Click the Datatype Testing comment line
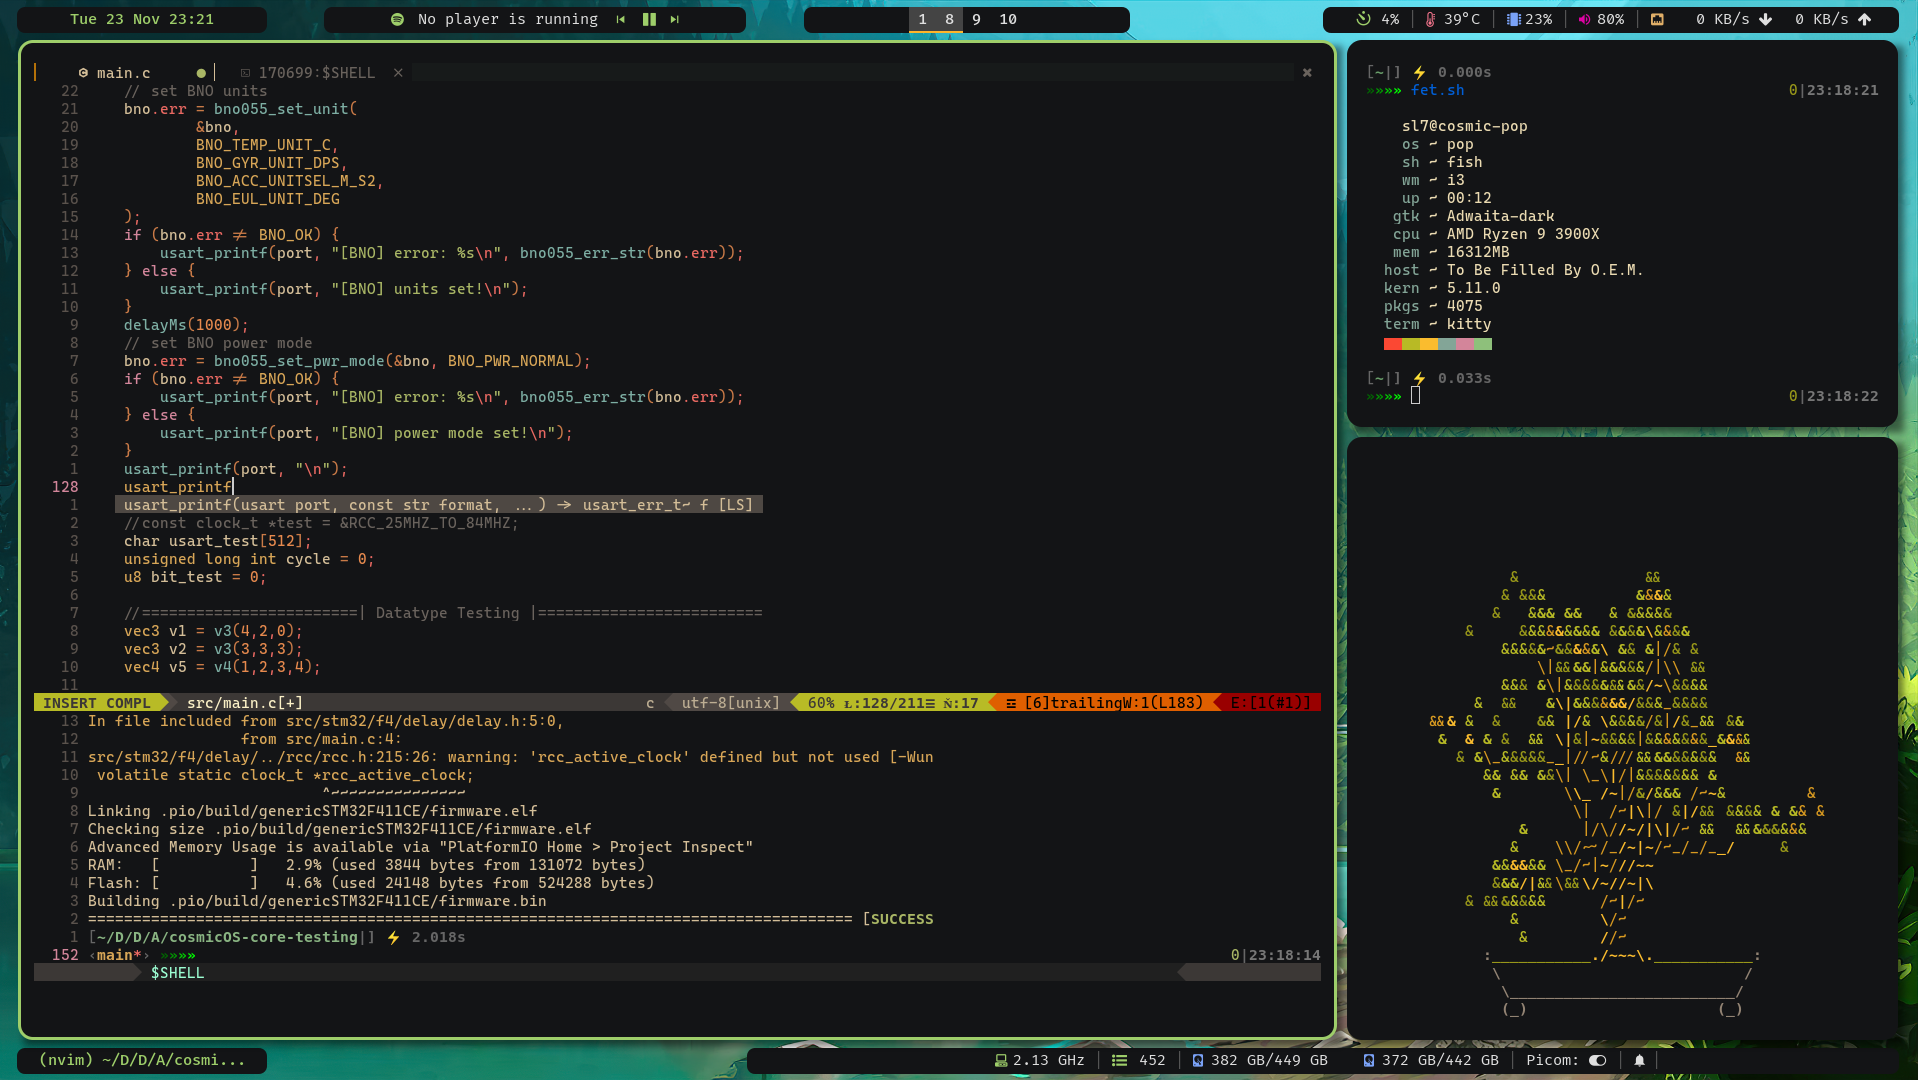The image size is (1918, 1080). coord(443,613)
